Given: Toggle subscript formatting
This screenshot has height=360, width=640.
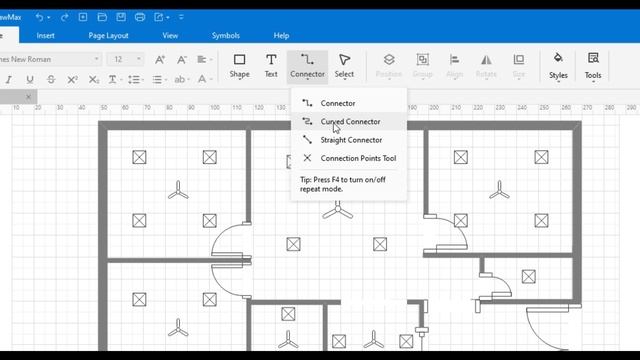Looking at the screenshot, I should click(93, 79).
